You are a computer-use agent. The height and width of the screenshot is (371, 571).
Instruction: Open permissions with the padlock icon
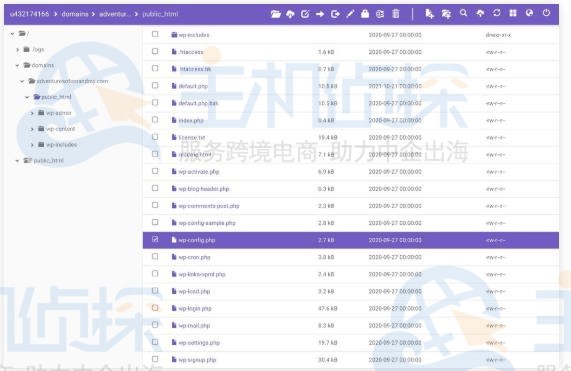(x=365, y=14)
